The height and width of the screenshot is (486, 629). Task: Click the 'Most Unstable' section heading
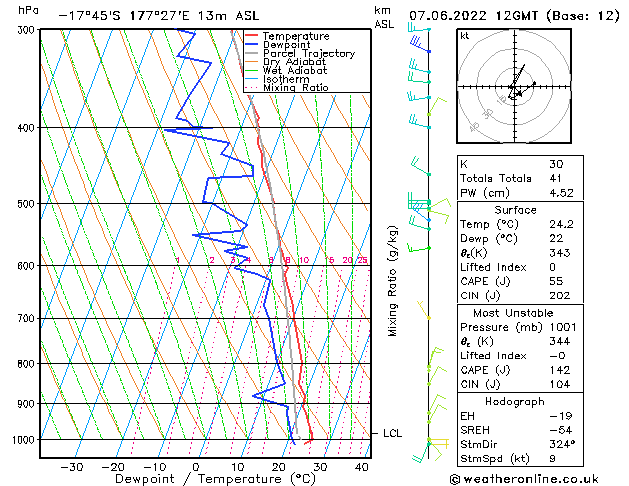[513, 313]
